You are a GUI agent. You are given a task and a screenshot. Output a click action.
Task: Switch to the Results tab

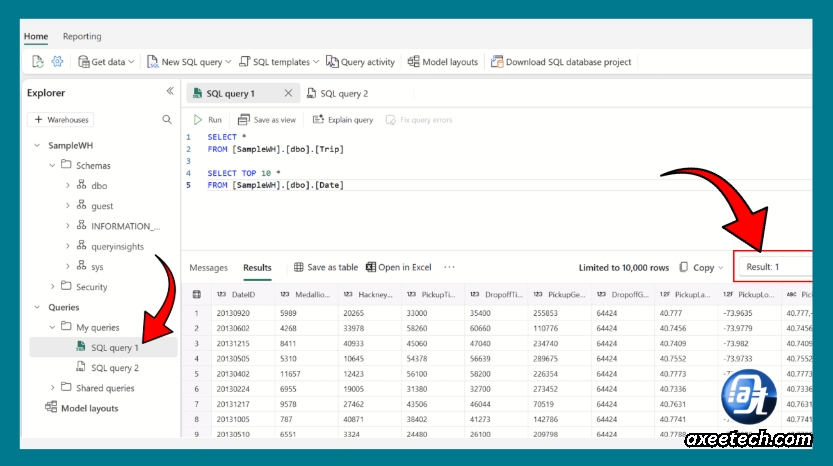257,267
